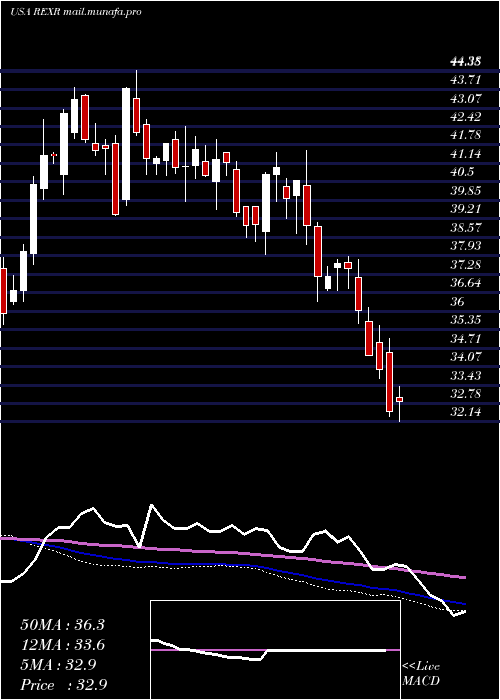Select the 34.07 price axis label
Image resolution: width=500 pixels, height=700 pixels.
pyautogui.click(x=465, y=357)
